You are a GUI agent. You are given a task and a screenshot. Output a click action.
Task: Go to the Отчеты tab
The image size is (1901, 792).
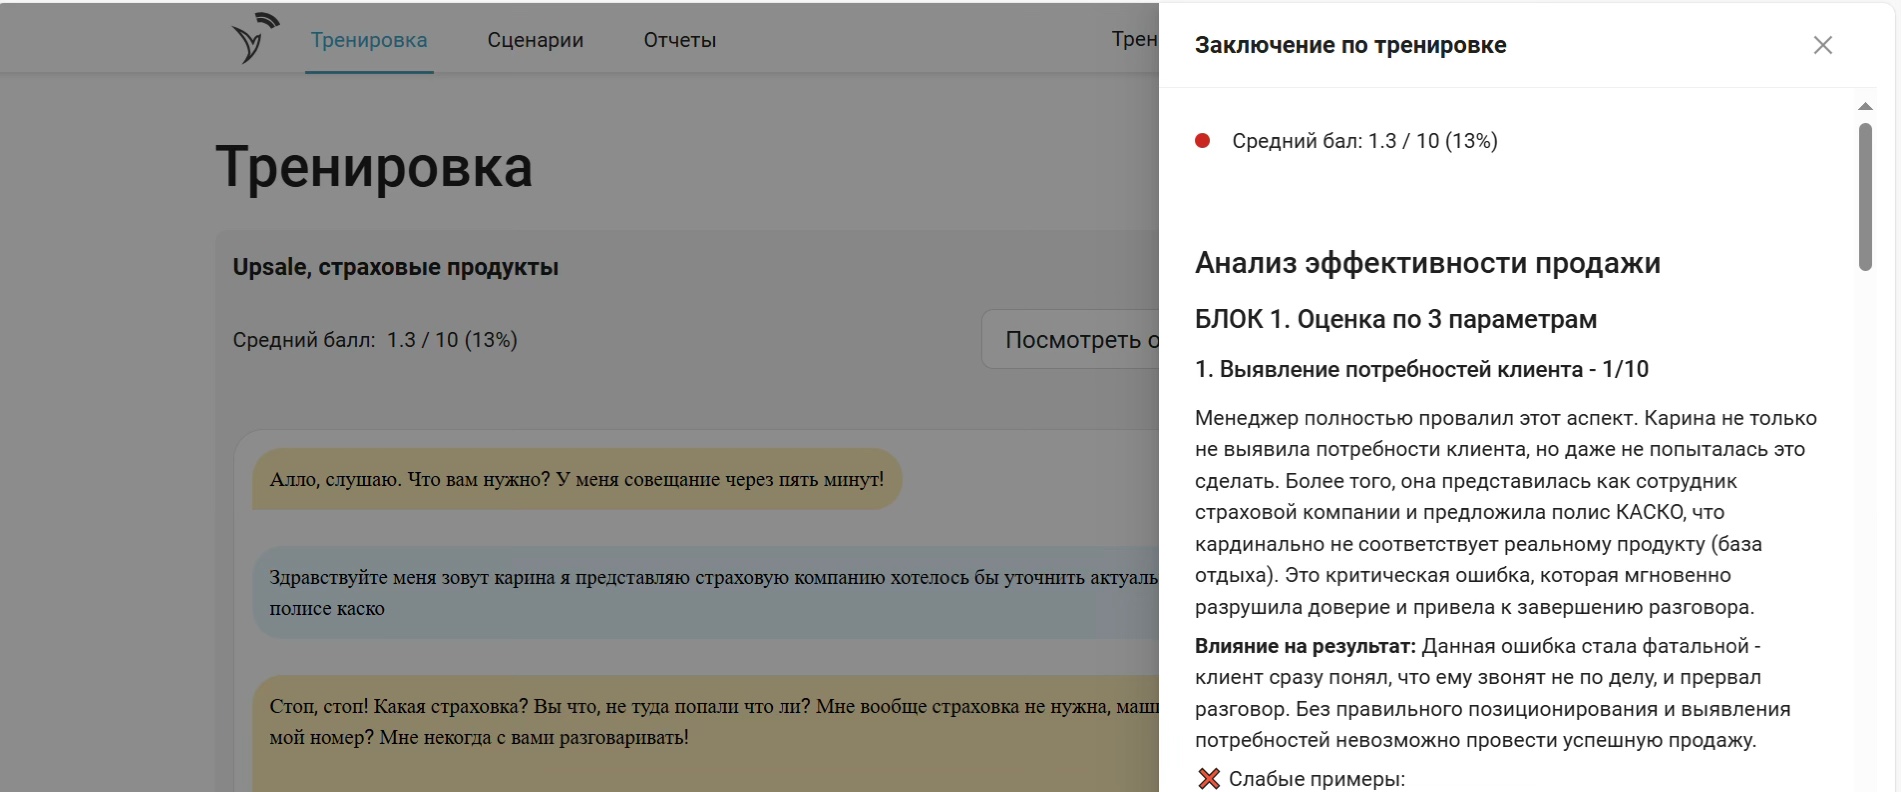click(x=679, y=40)
